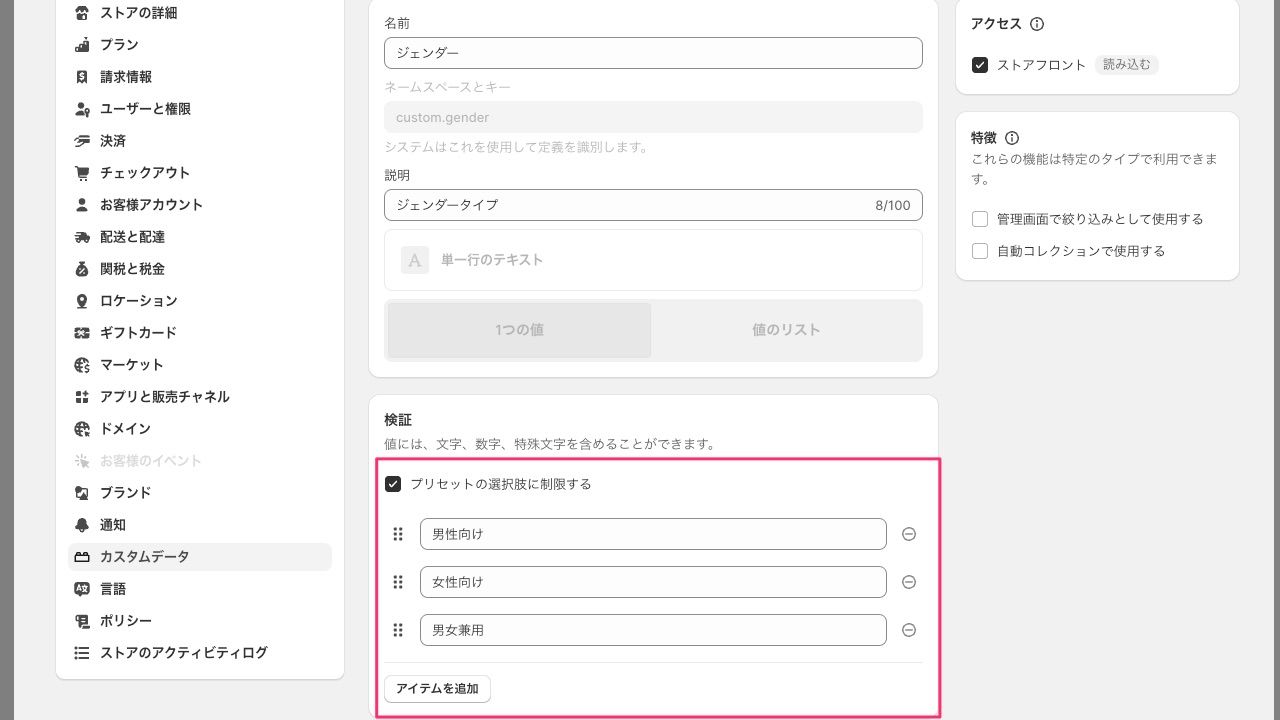Click the ストアのアクティビティログ list icon

pos(82,653)
